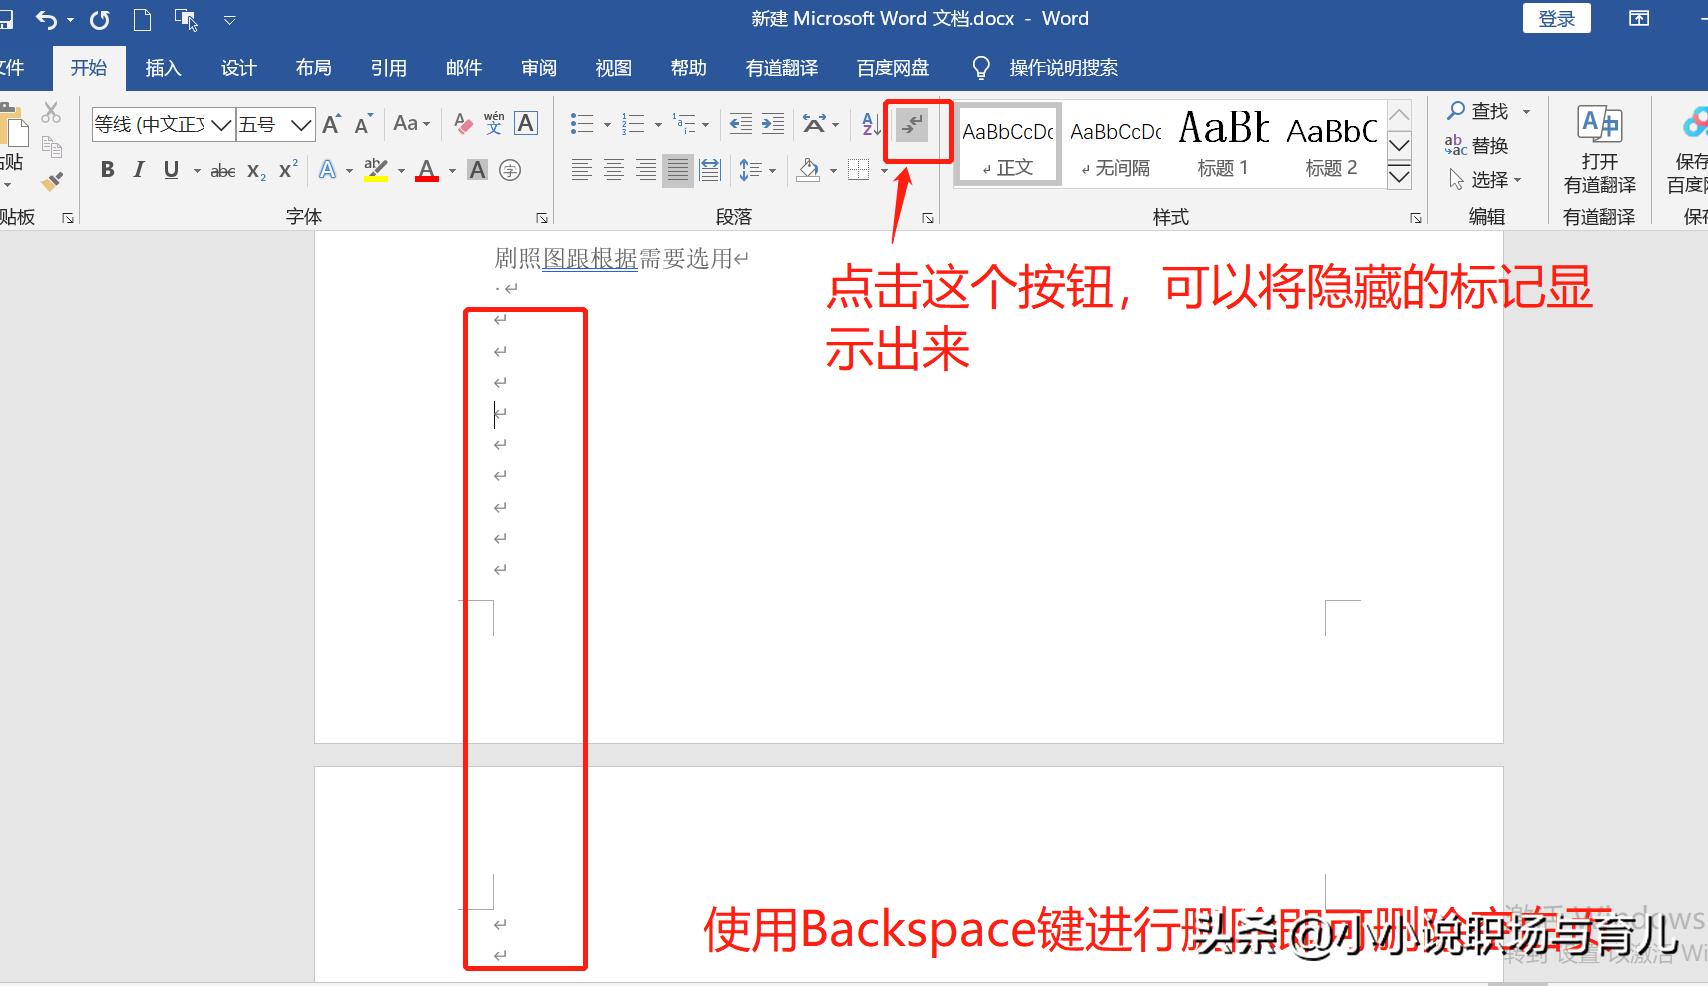Click the Cut scissors icon
The image size is (1708, 986).
(53, 110)
